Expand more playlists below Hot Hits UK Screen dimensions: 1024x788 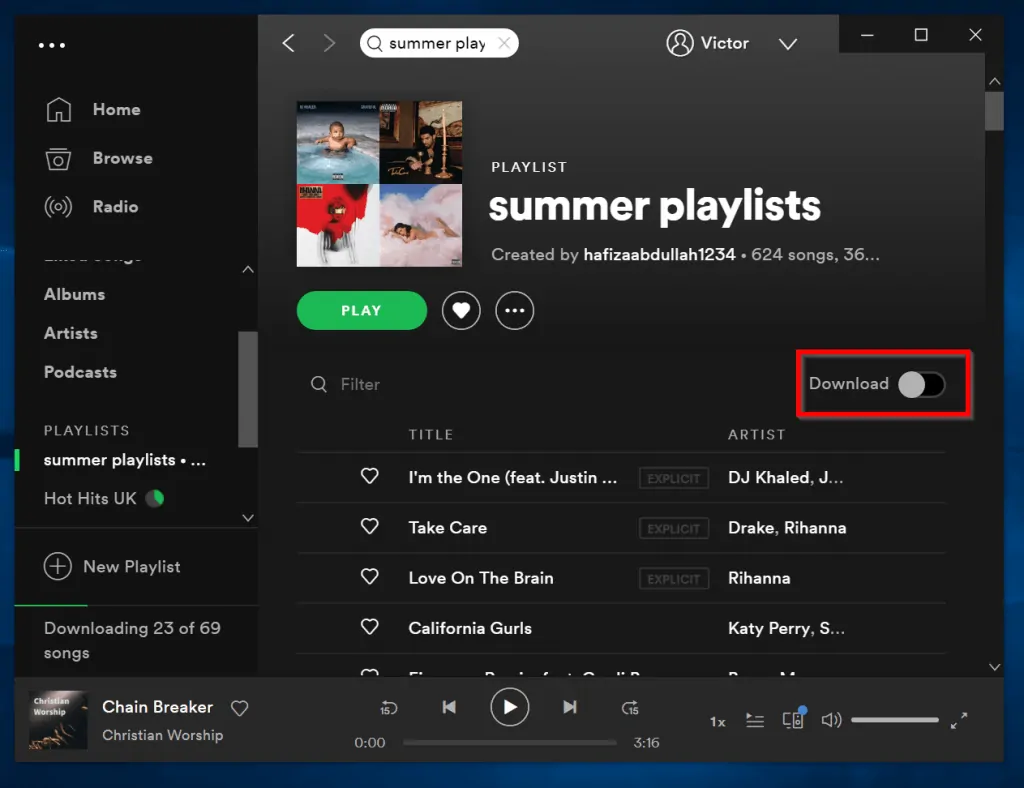[x=247, y=517]
